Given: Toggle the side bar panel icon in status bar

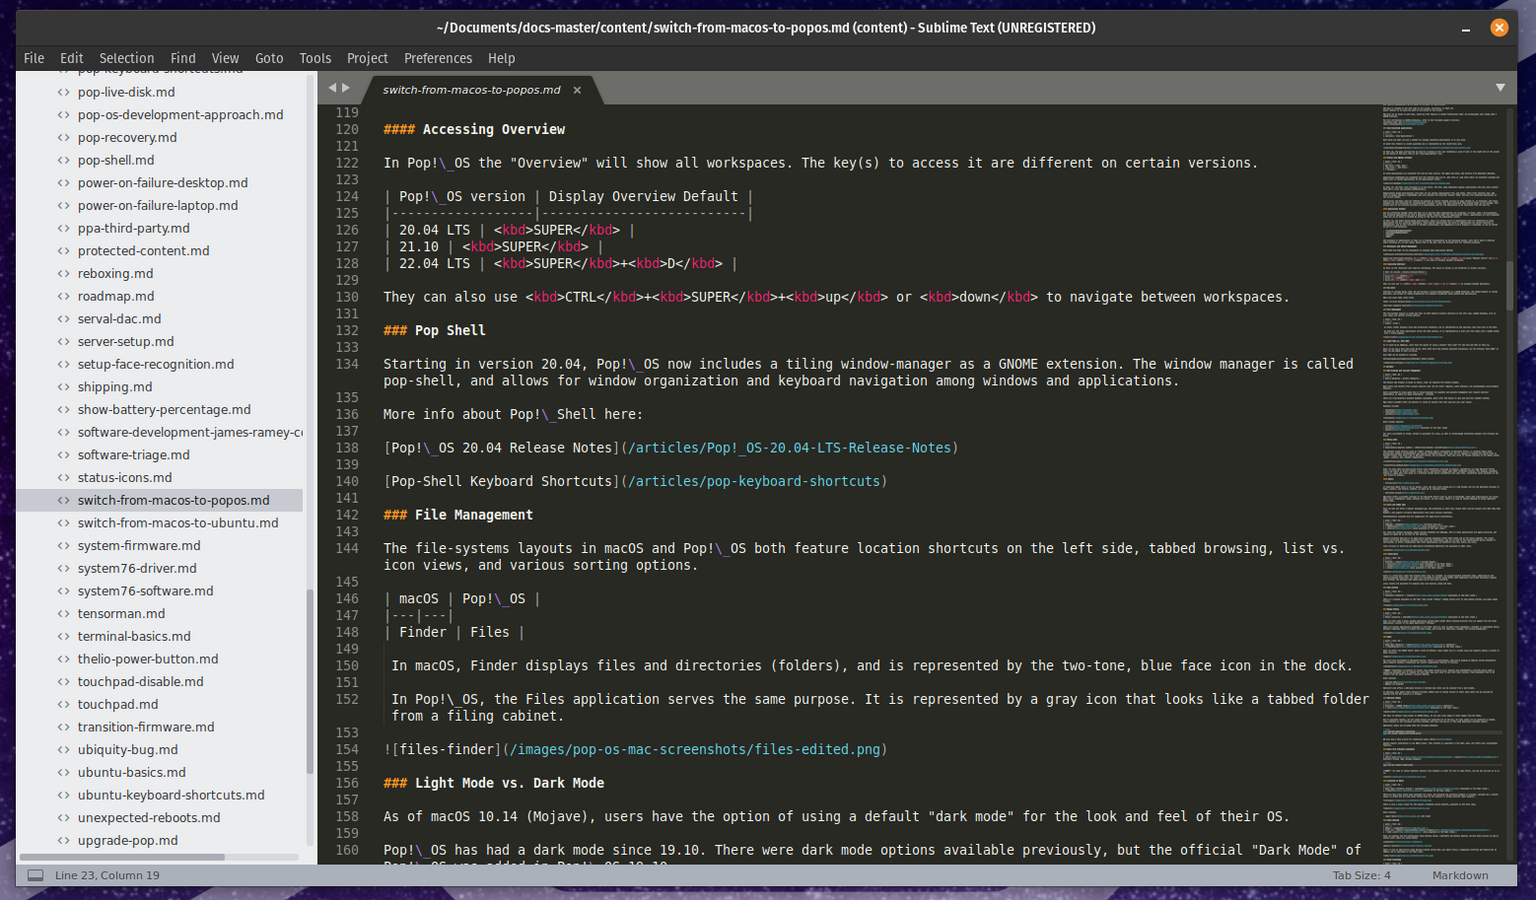Looking at the screenshot, I should click(x=36, y=875).
